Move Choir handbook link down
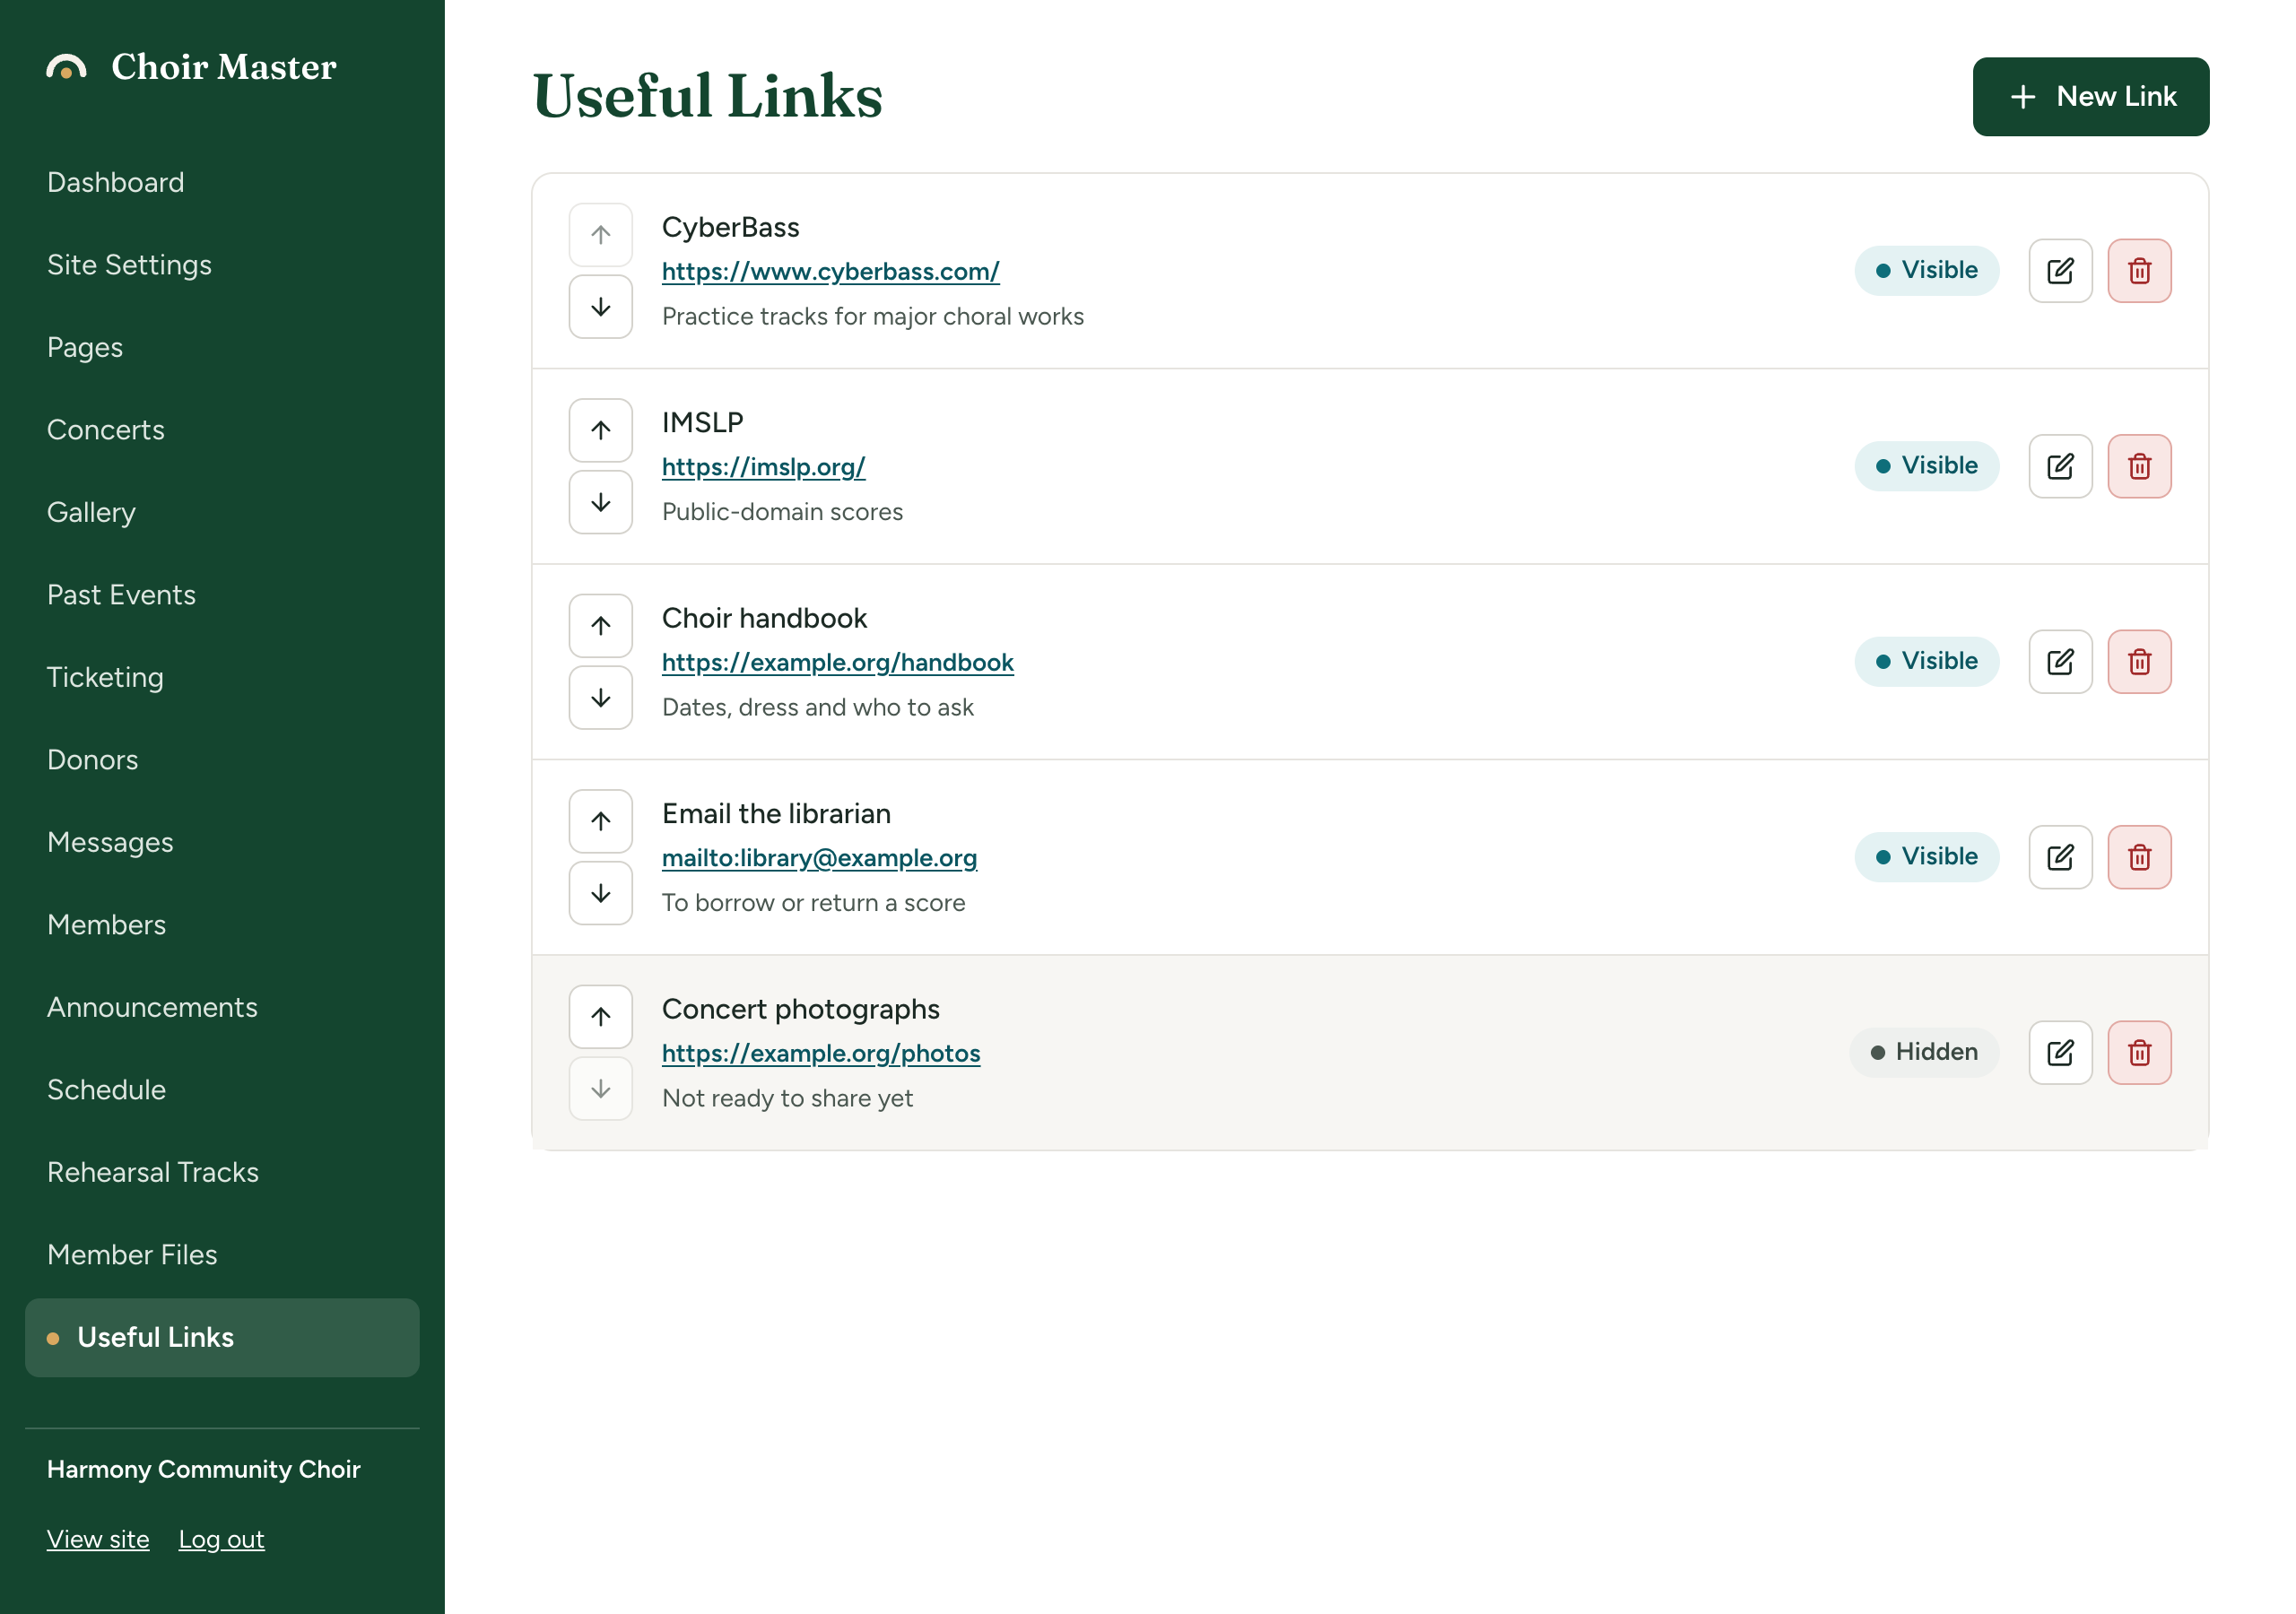The width and height of the screenshot is (2296, 1614). pyautogui.click(x=600, y=698)
